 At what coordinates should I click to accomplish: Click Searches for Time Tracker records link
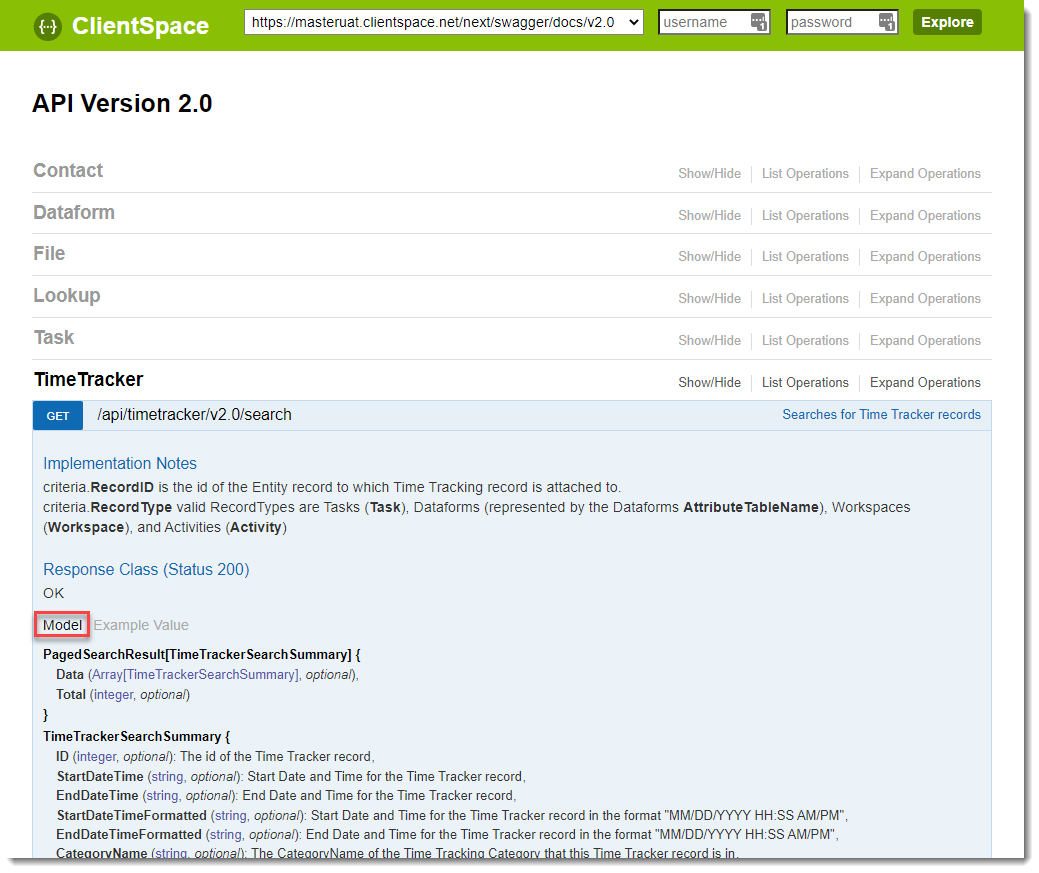click(881, 415)
